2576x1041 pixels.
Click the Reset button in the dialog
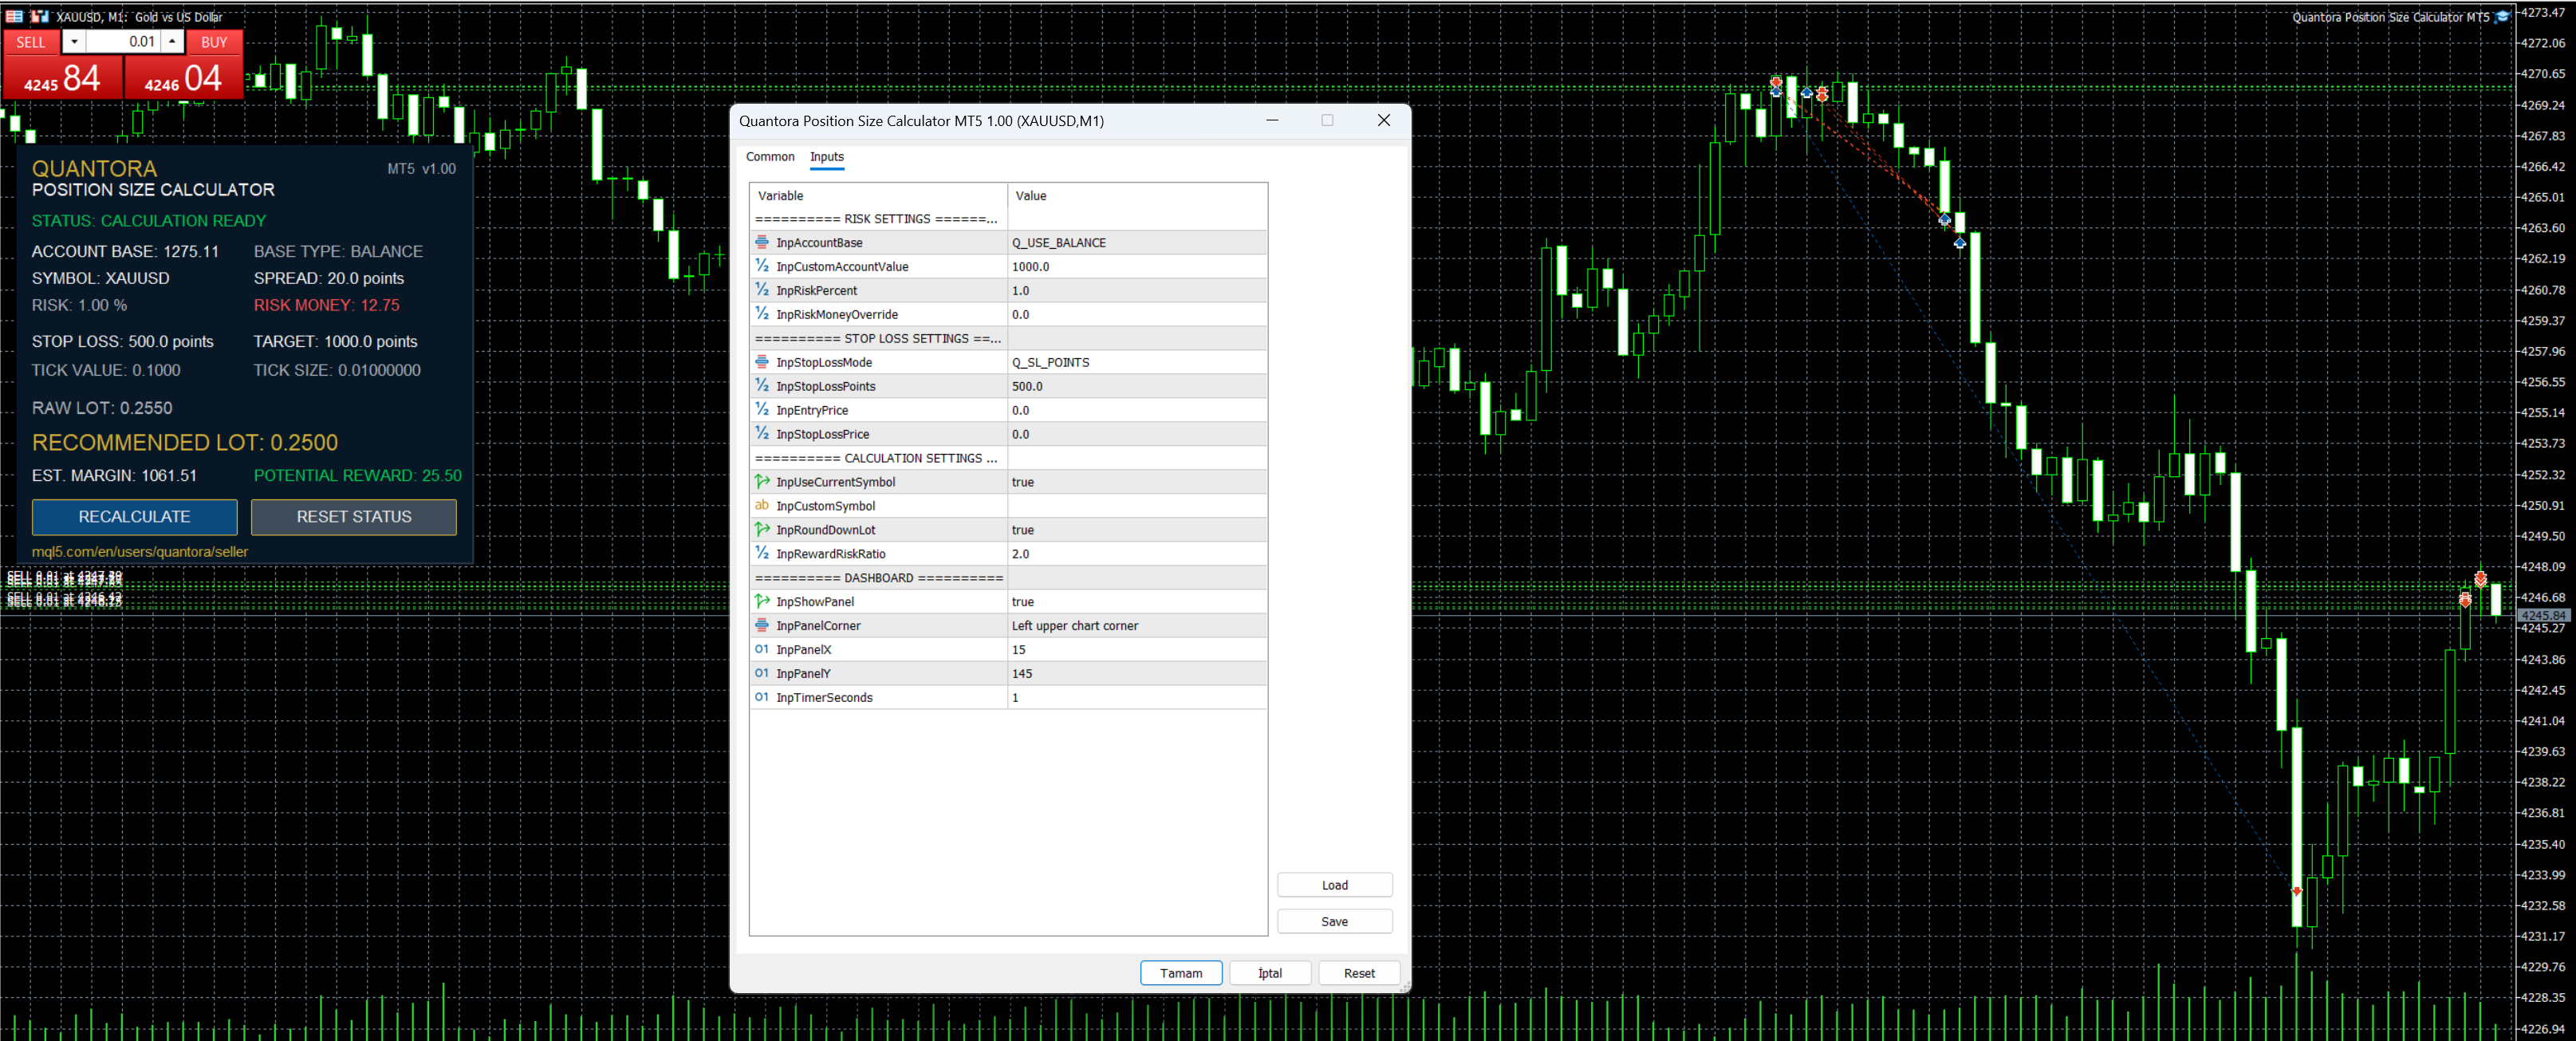click(1359, 973)
